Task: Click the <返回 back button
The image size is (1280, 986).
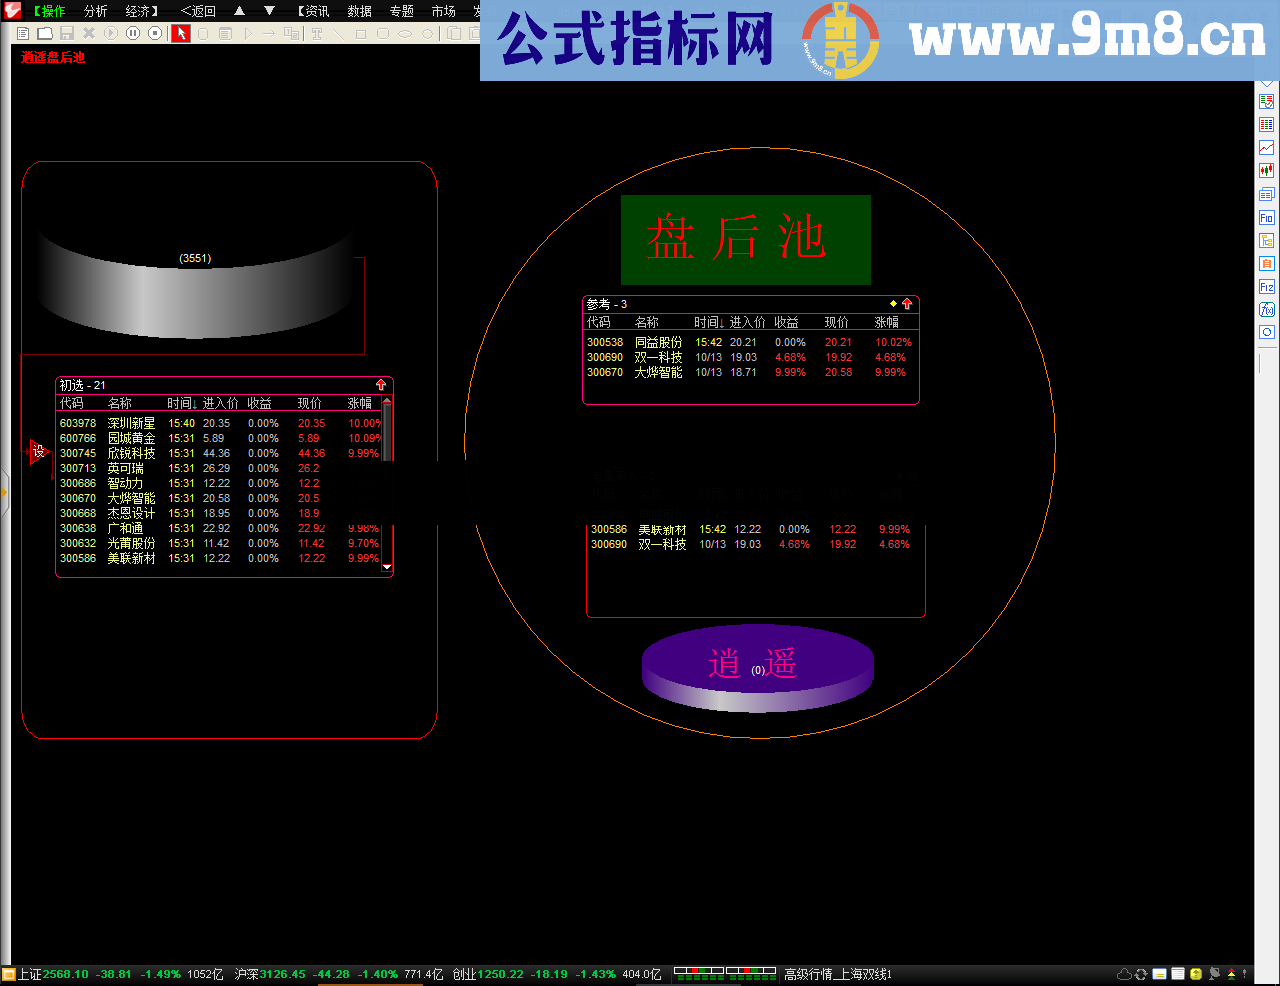Action: coord(198,11)
